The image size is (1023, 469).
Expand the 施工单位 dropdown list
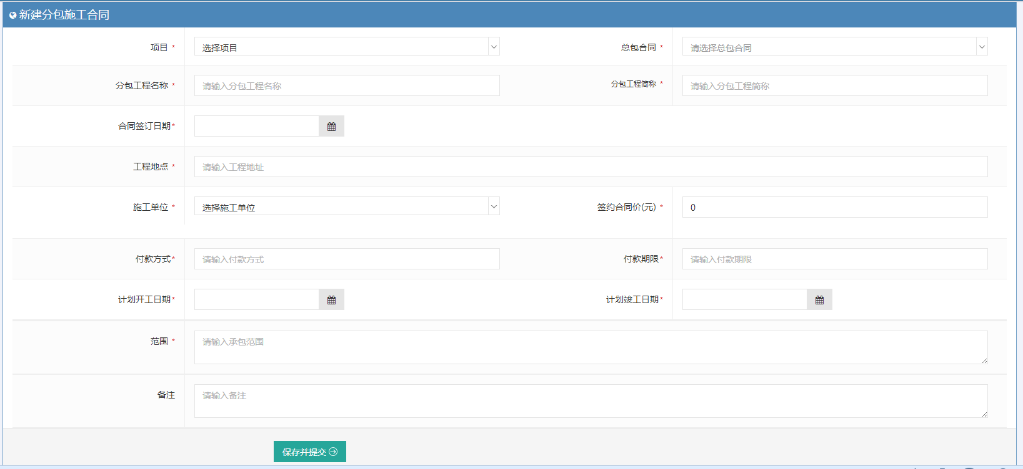coord(346,206)
